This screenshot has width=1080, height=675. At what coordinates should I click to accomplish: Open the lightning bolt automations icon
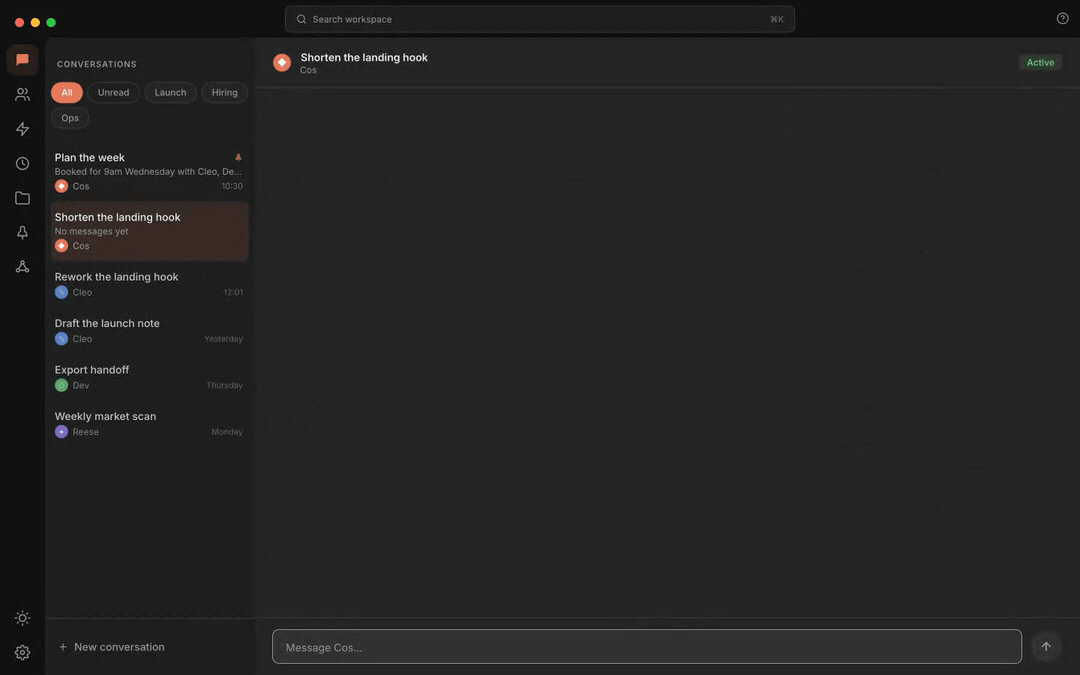(22, 129)
